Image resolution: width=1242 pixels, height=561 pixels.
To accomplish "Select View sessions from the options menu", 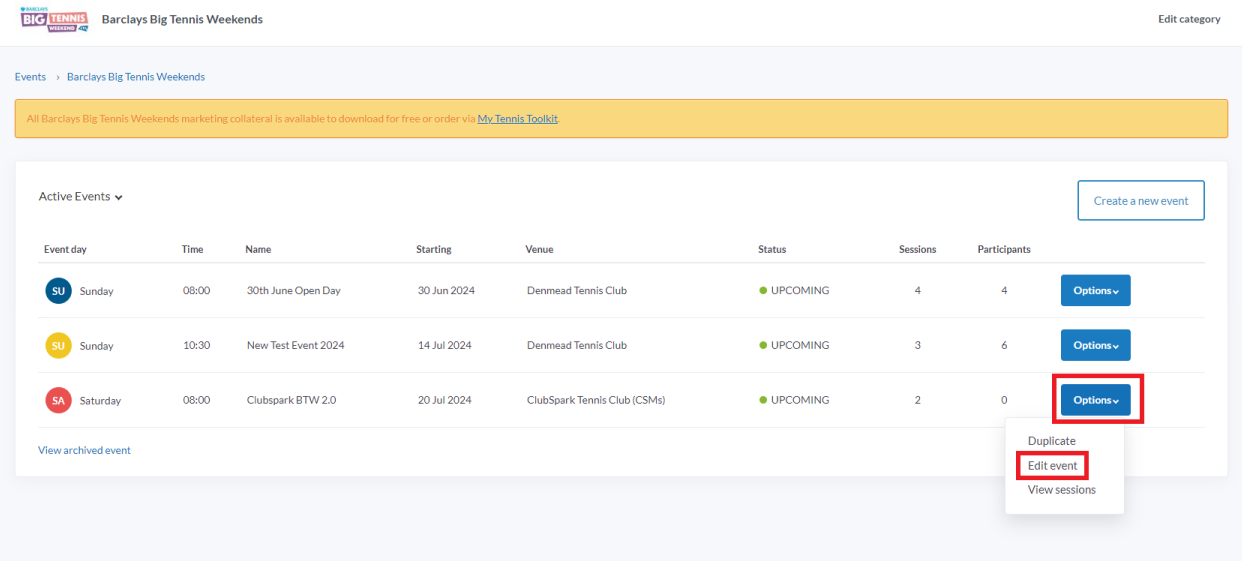I will [x=1061, y=490].
